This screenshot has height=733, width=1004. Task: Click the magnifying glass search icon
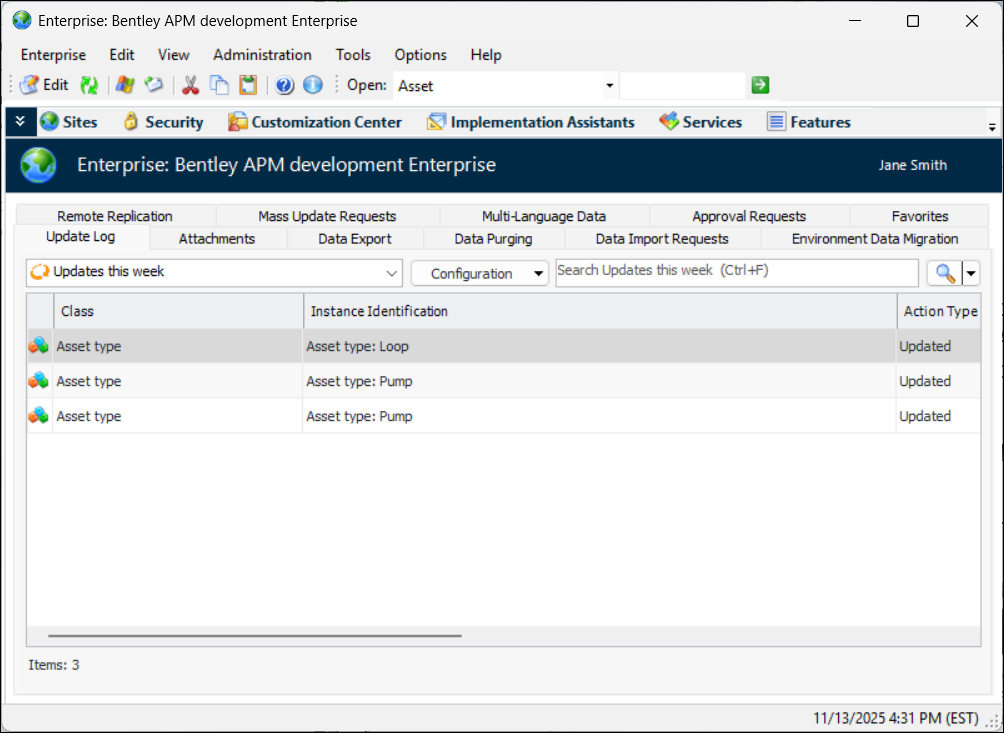point(944,273)
